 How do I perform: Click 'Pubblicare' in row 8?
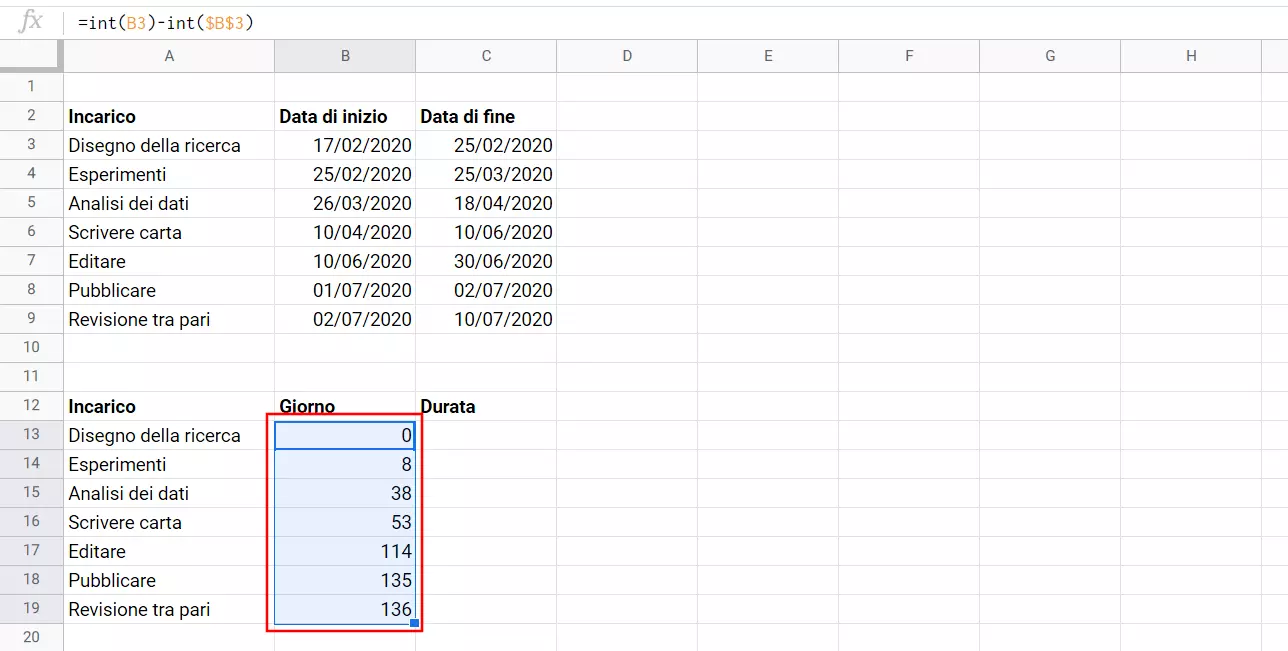tap(169, 290)
